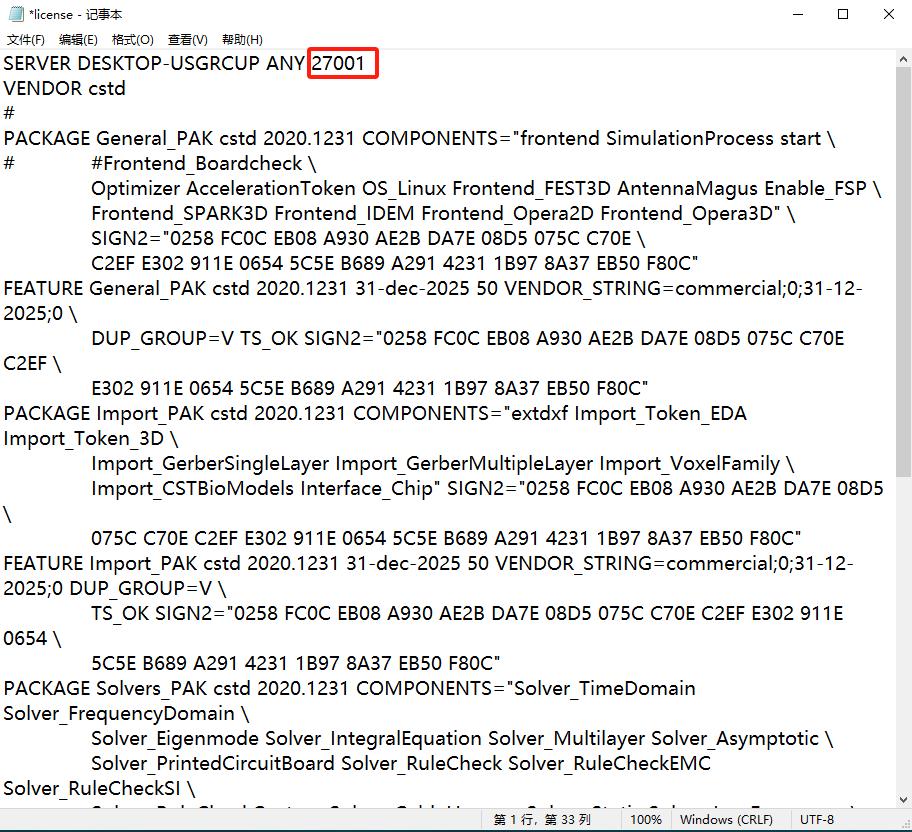Click the word OS_Linux

[404, 189]
